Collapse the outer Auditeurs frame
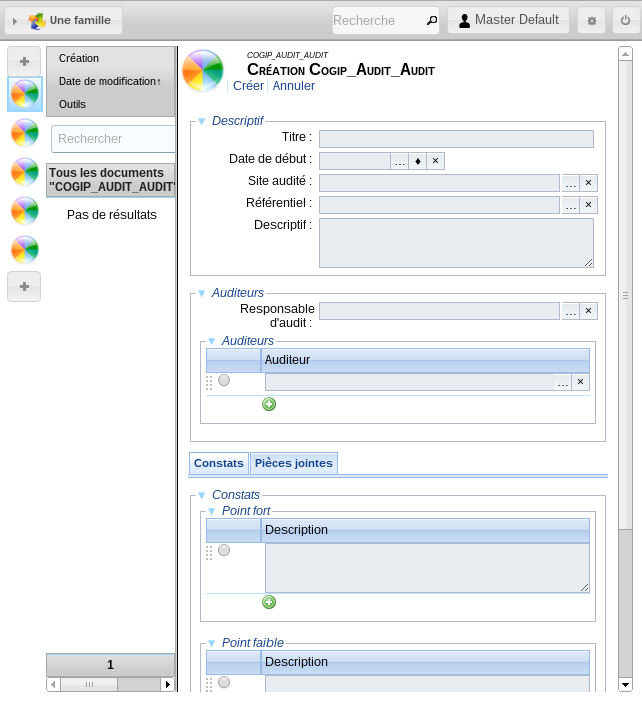This screenshot has width=642, height=701. point(202,293)
